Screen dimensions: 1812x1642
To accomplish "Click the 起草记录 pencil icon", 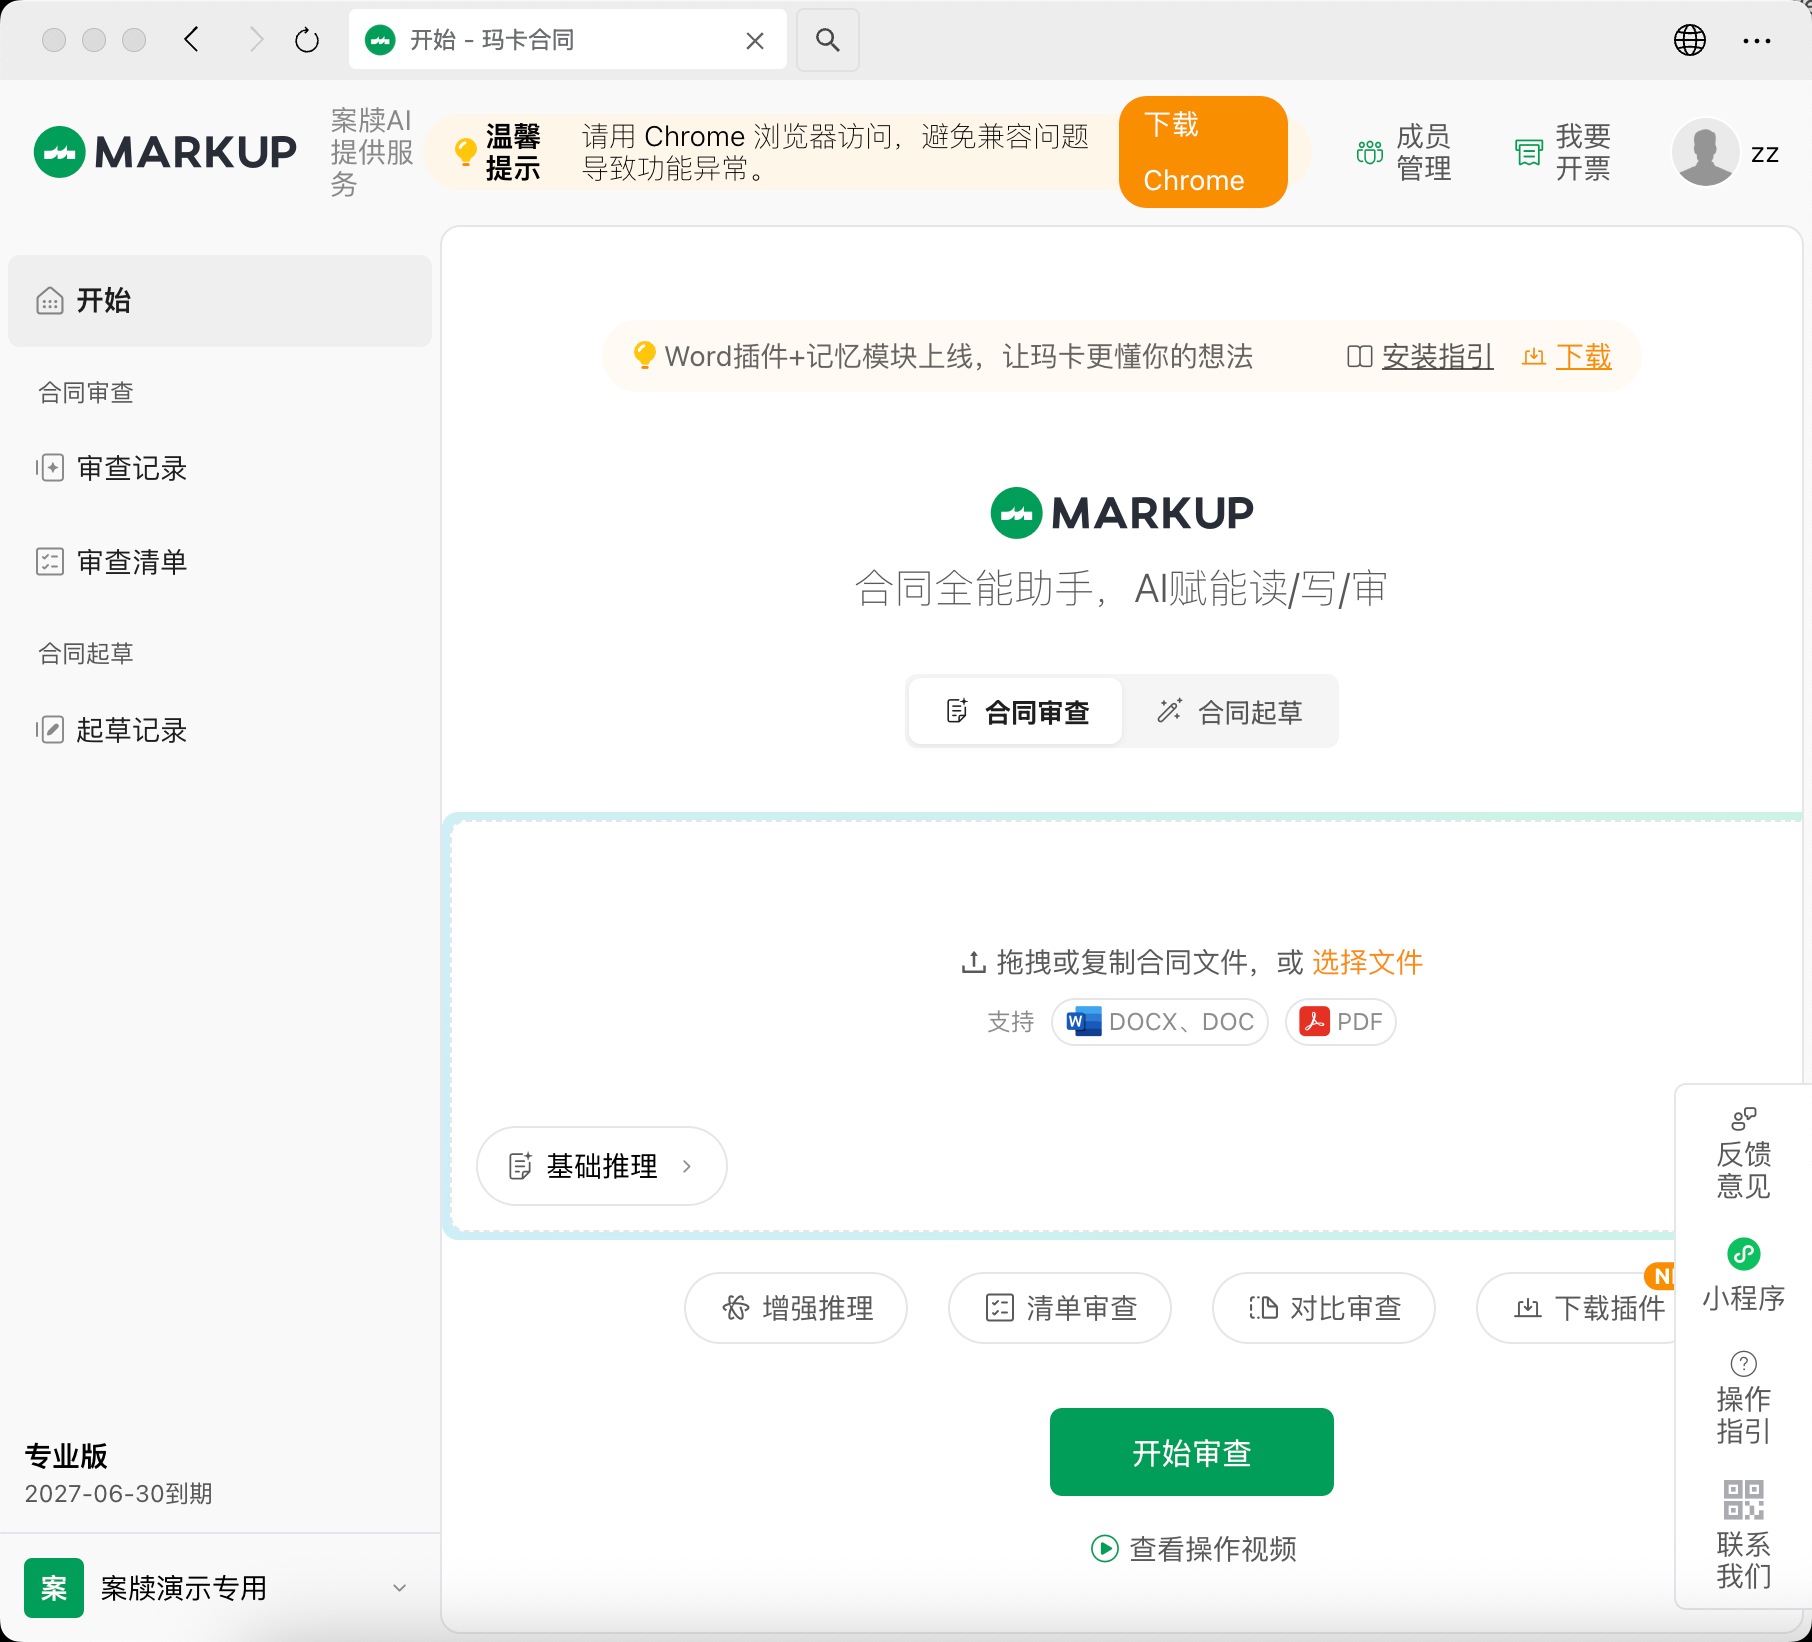I will pyautogui.click(x=50, y=730).
